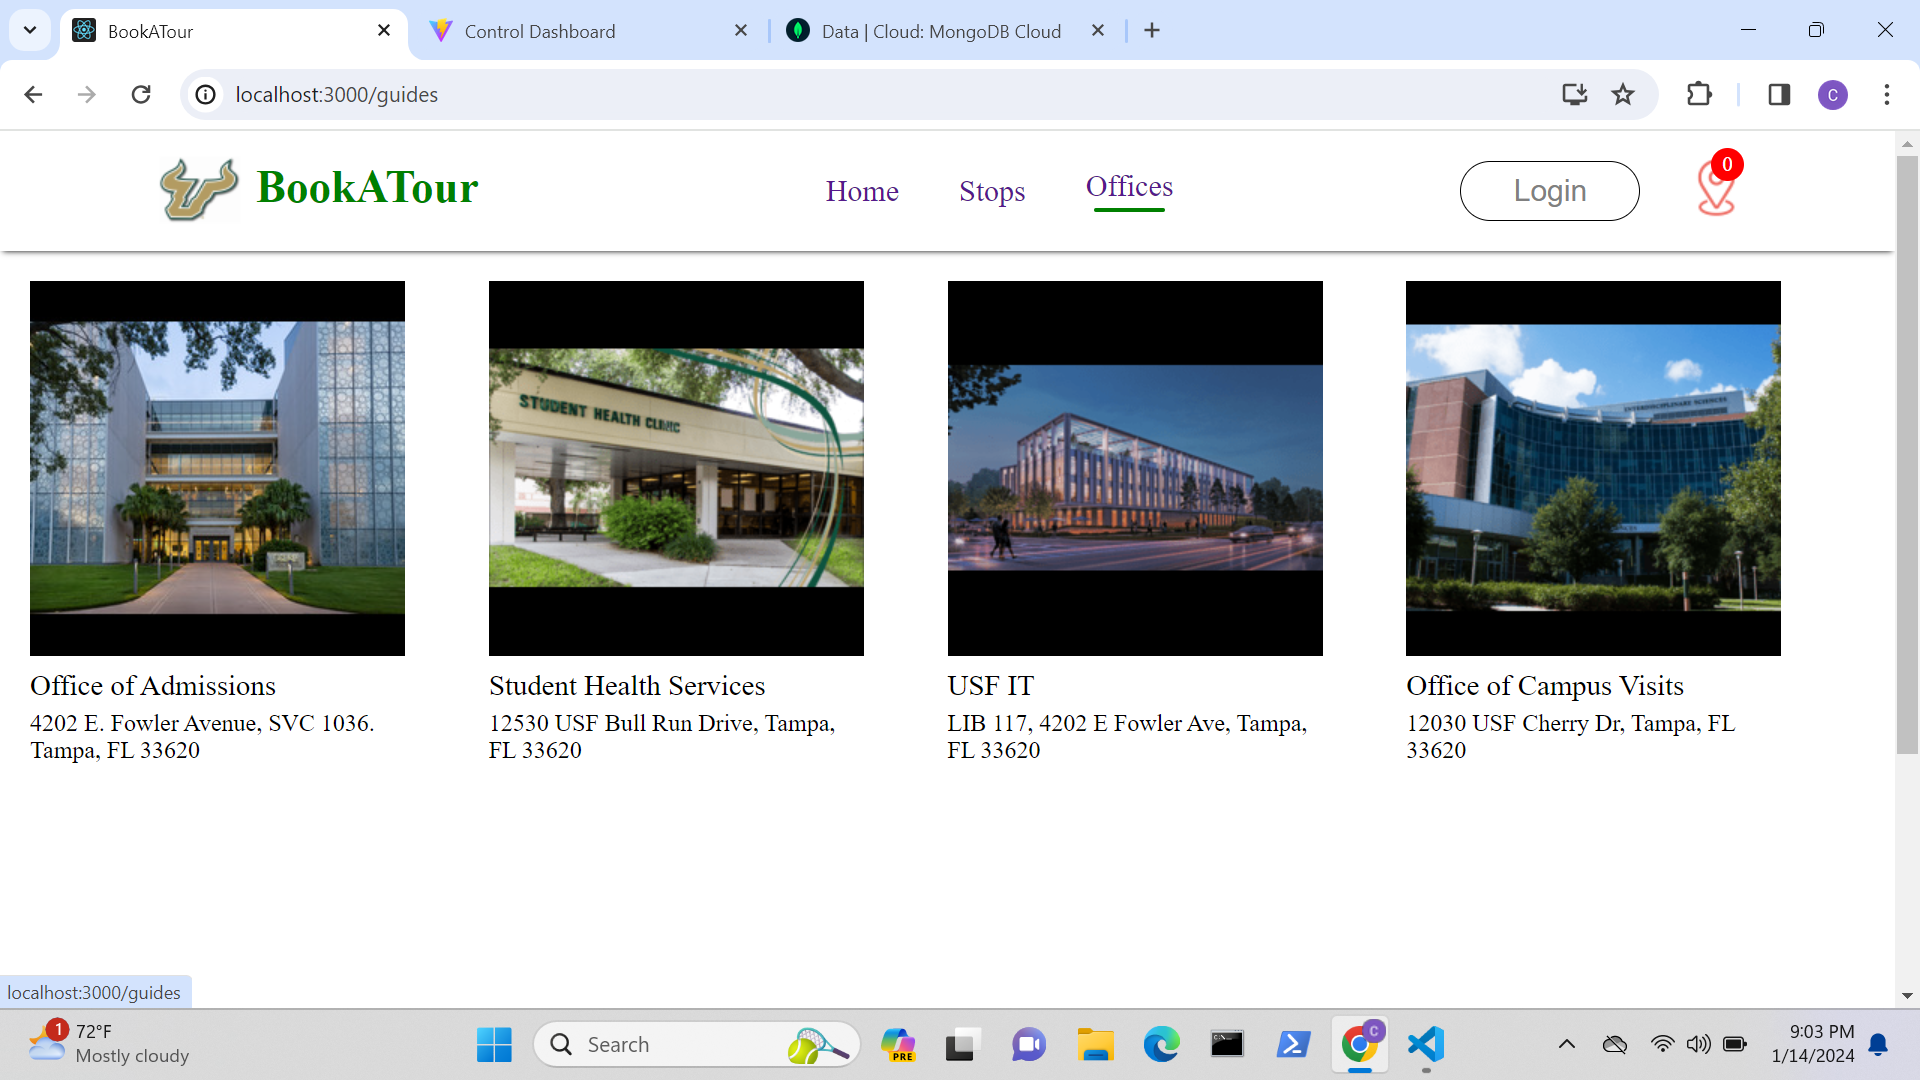
Task: Switch to MongoDB Cloud tab
Action: 940,31
